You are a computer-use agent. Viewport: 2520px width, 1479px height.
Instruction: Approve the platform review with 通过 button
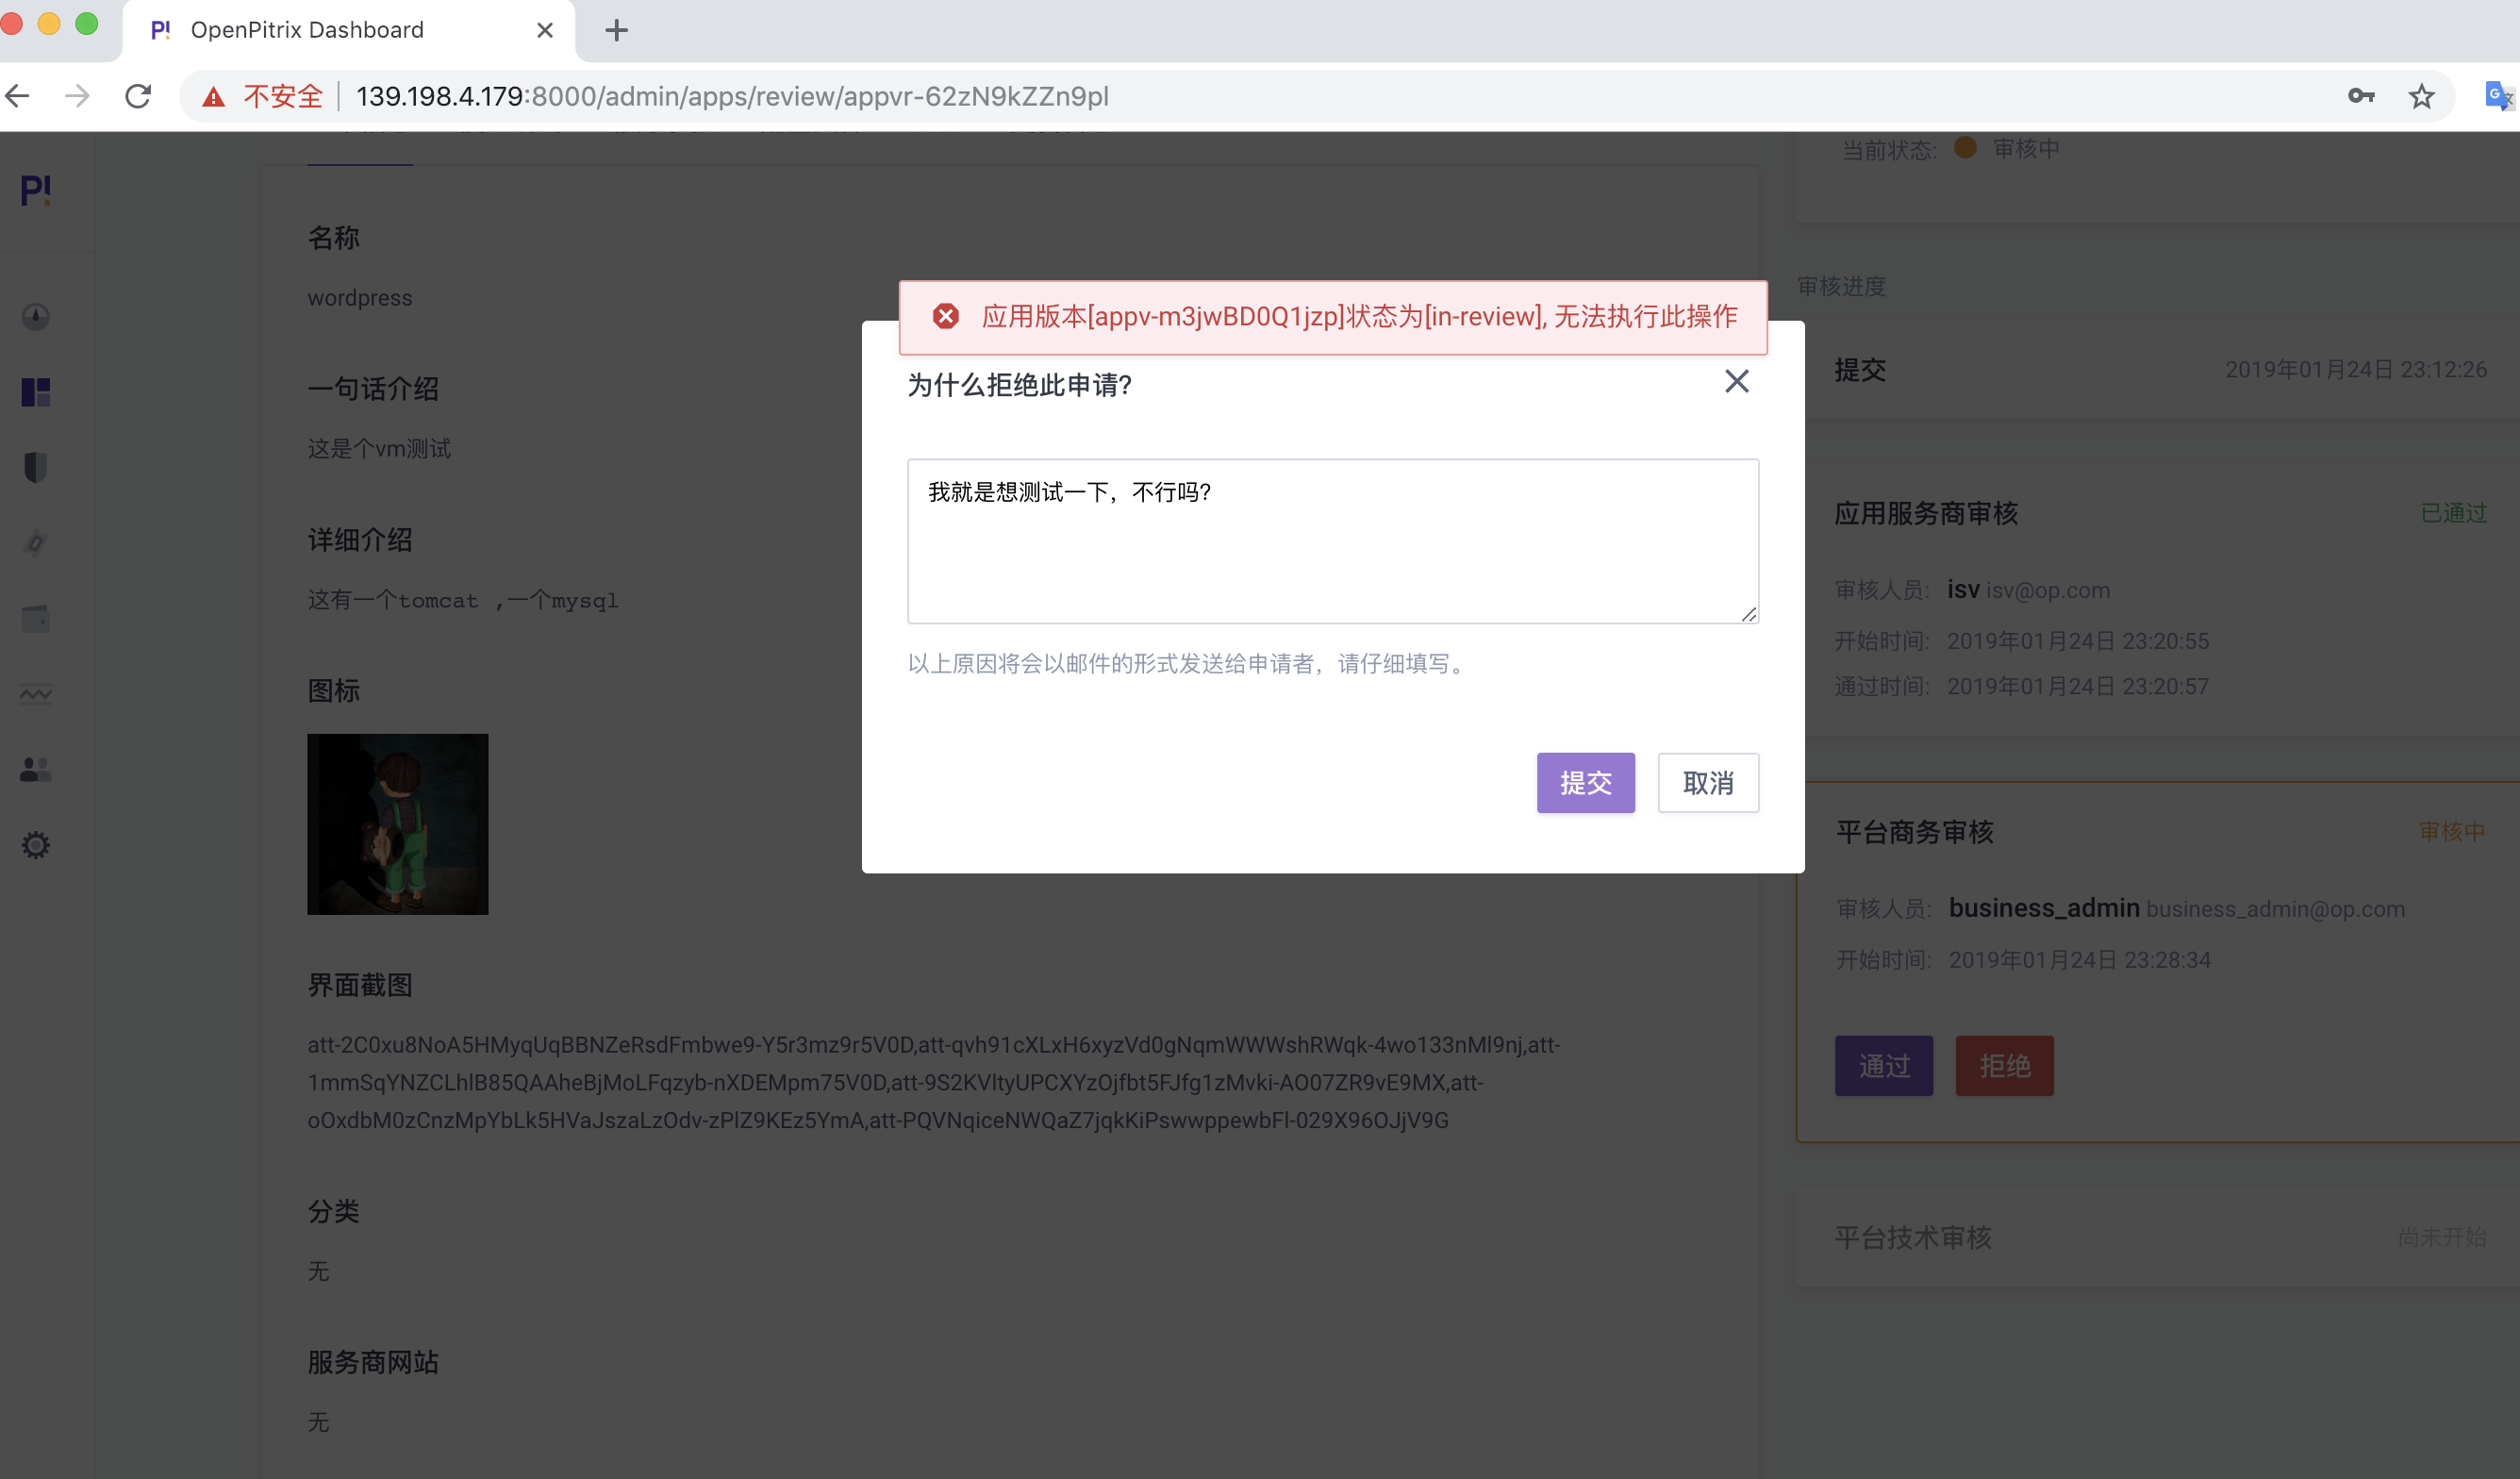pos(1884,1066)
